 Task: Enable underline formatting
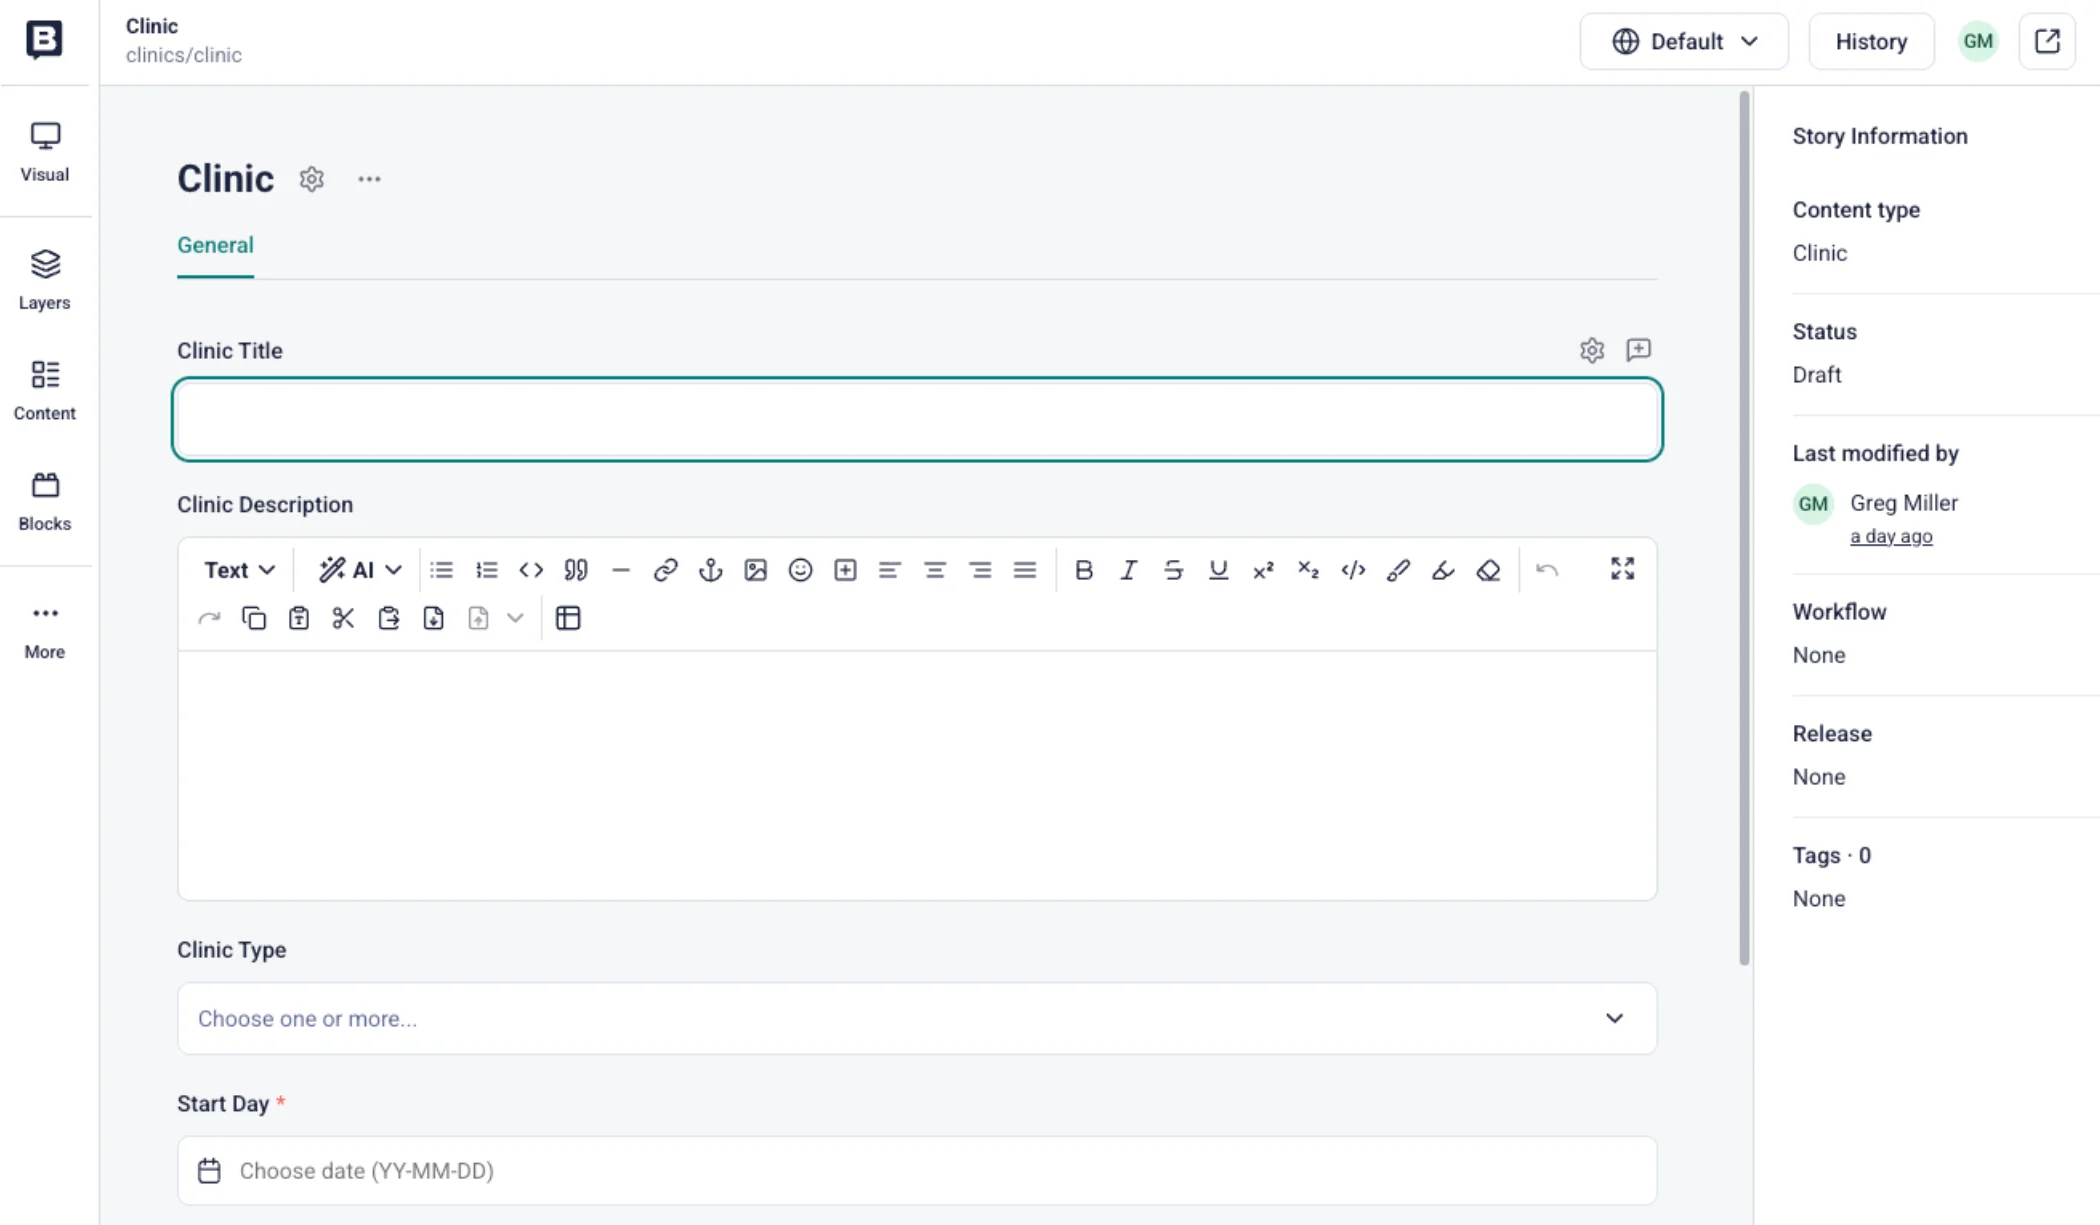[x=1218, y=569]
